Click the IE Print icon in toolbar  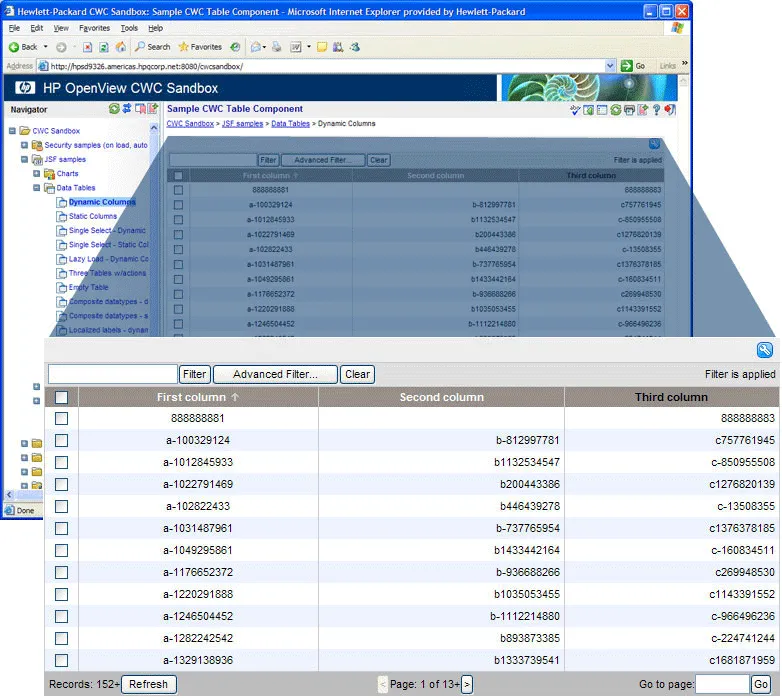point(276,47)
